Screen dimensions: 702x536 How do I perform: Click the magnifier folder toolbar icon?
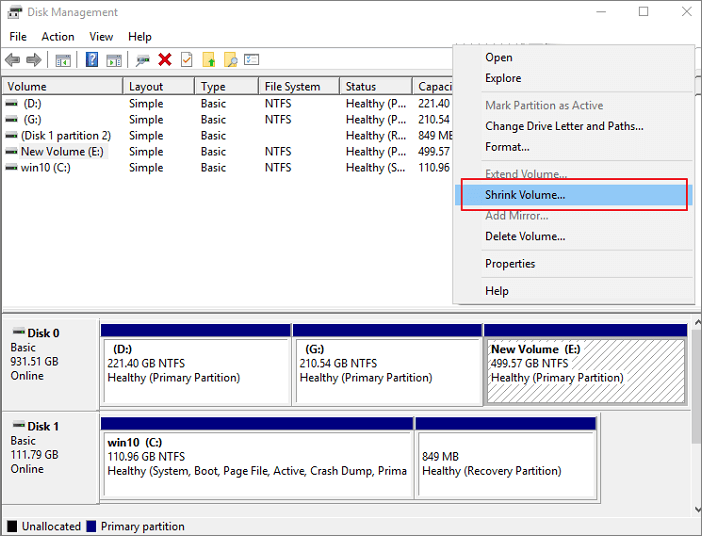coord(230,60)
